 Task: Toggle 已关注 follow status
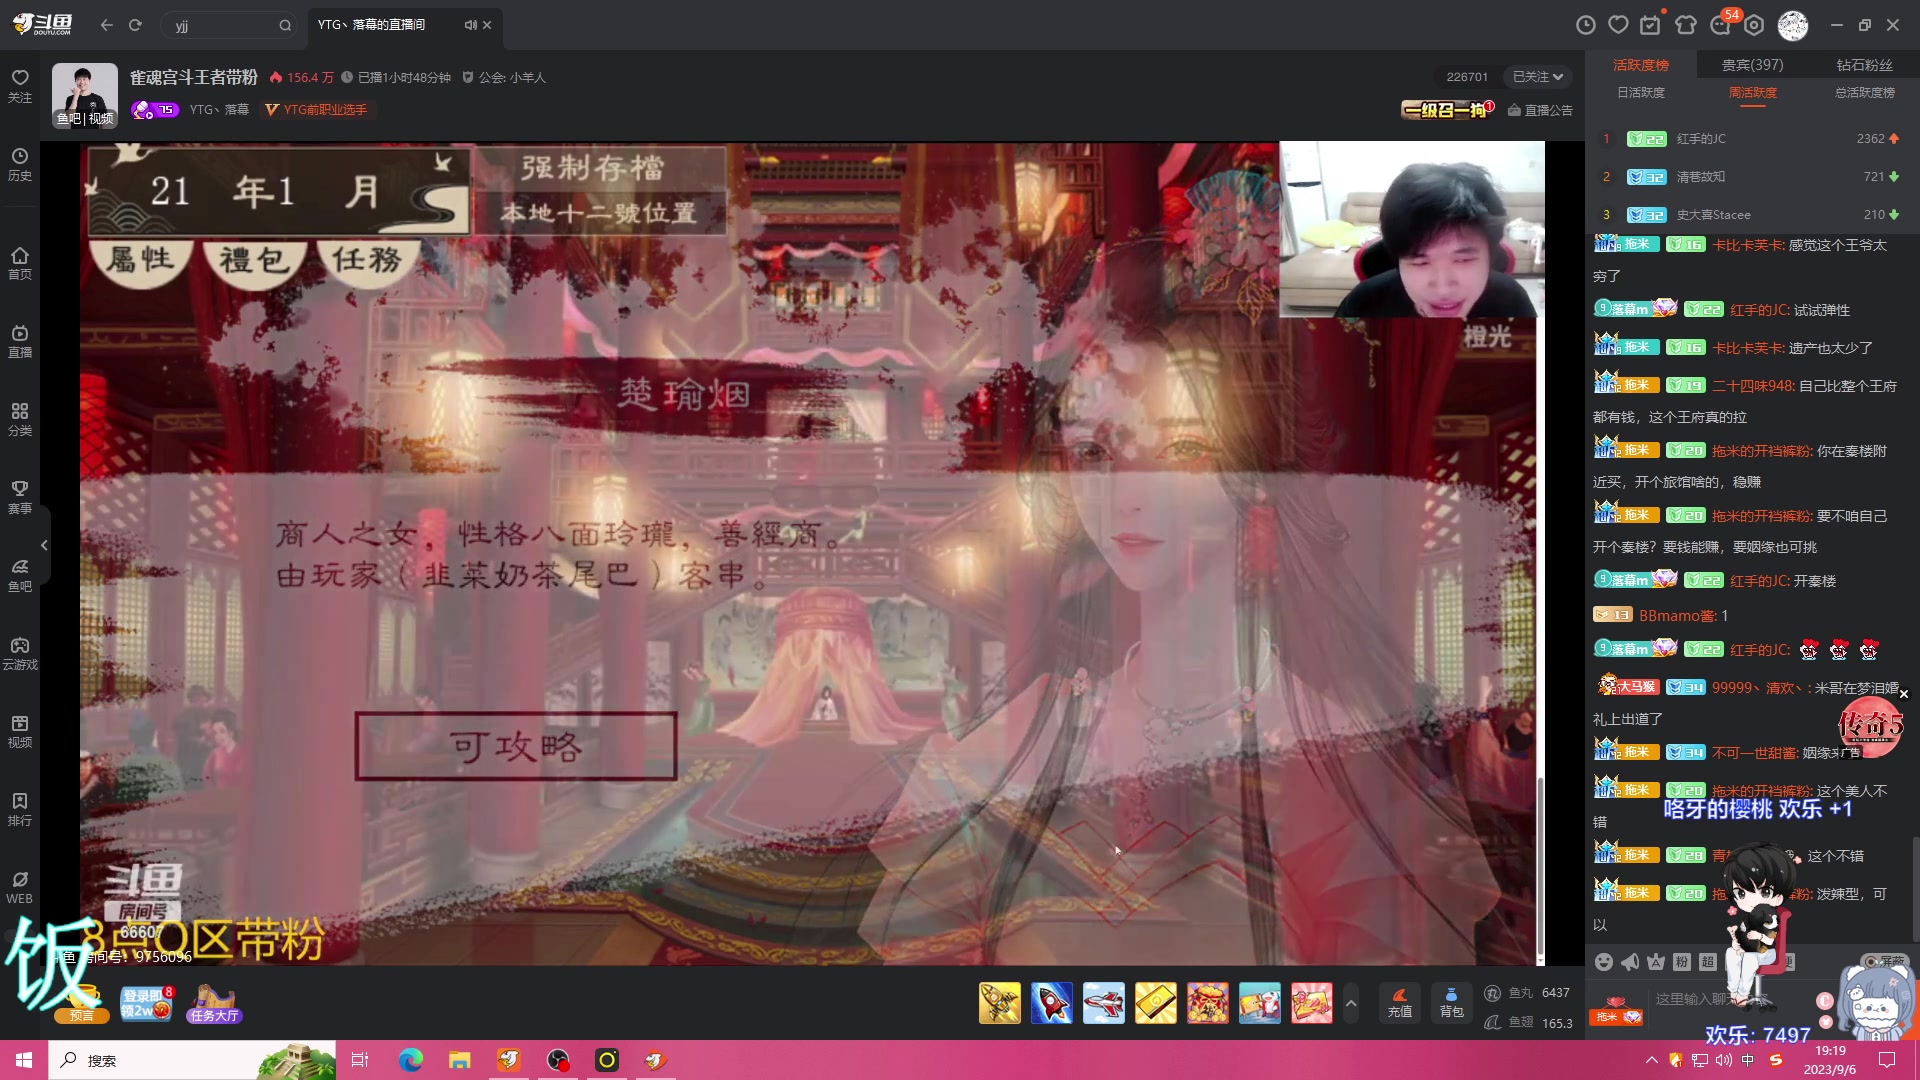(x=1538, y=77)
